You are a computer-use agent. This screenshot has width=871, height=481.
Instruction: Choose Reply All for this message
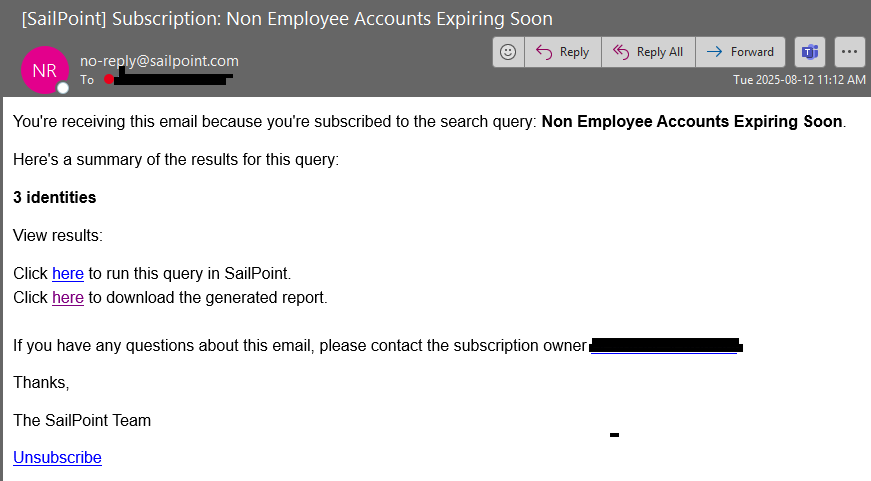point(648,52)
